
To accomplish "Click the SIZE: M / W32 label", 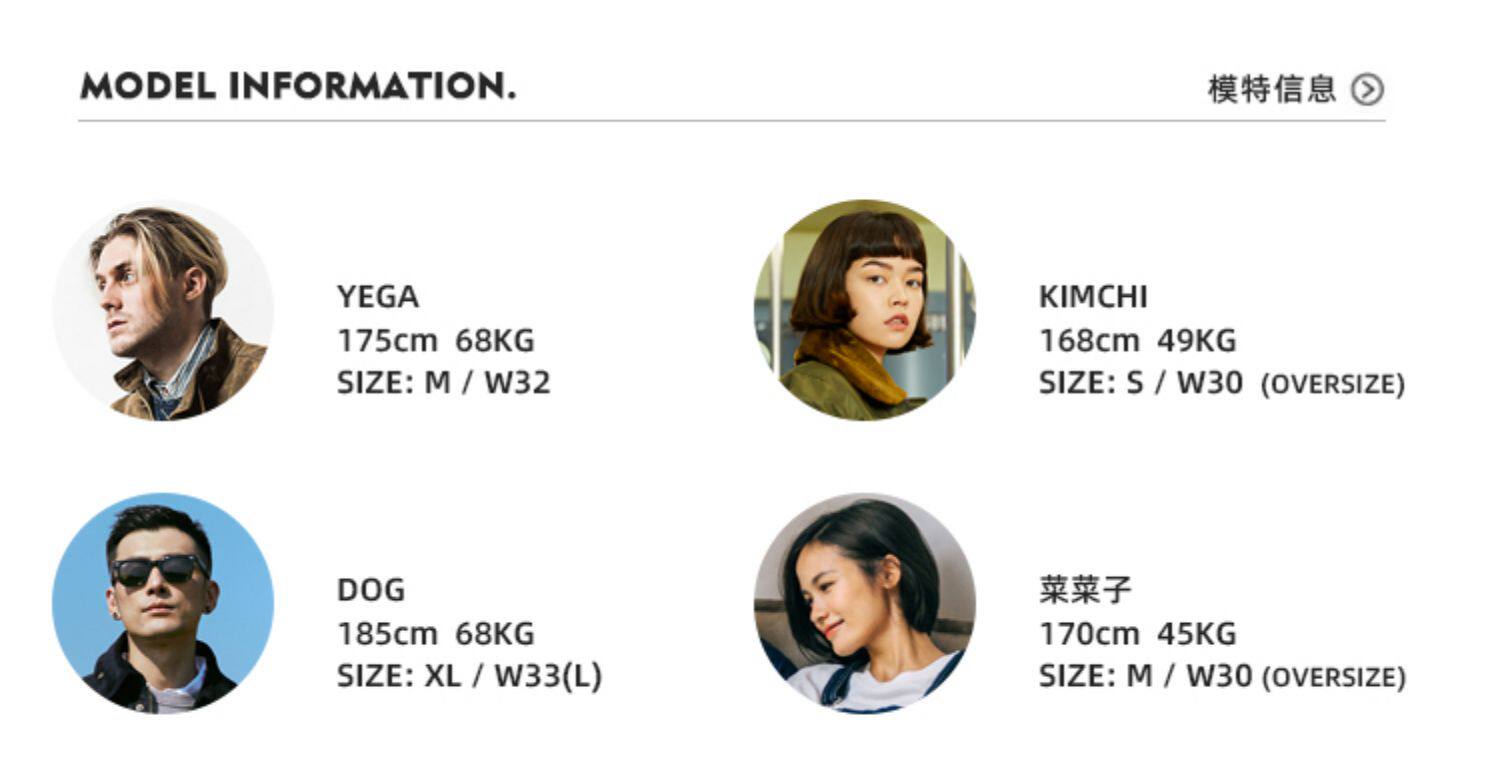I will (x=443, y=383).
